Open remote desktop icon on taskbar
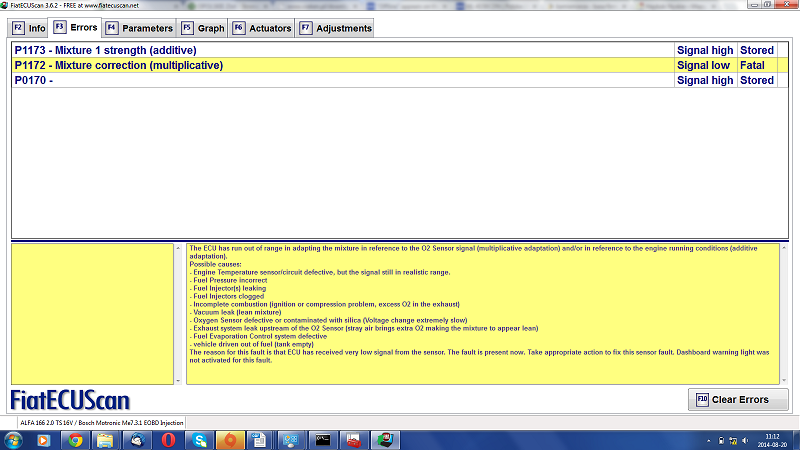This screenshot has height=450, width=800. (291, 440)
